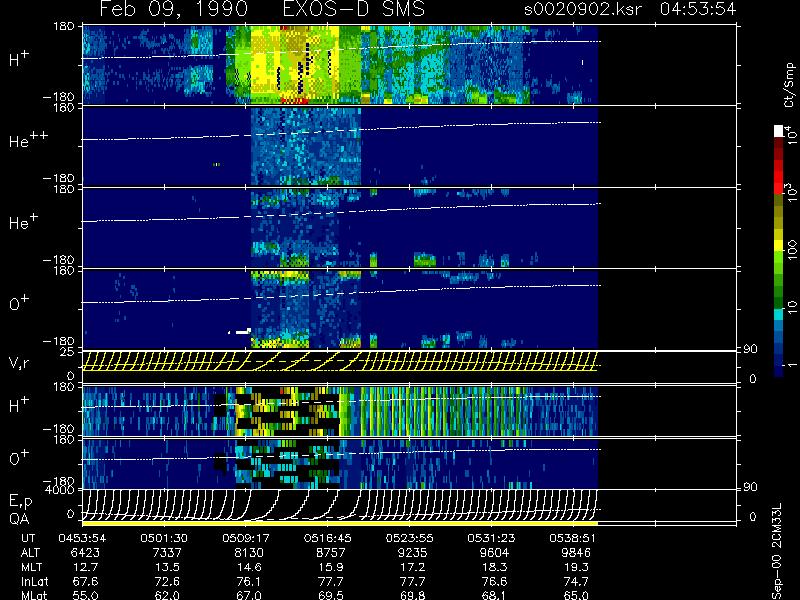
Task: Select the UT value "0501:30"
Action: [164, 538]
